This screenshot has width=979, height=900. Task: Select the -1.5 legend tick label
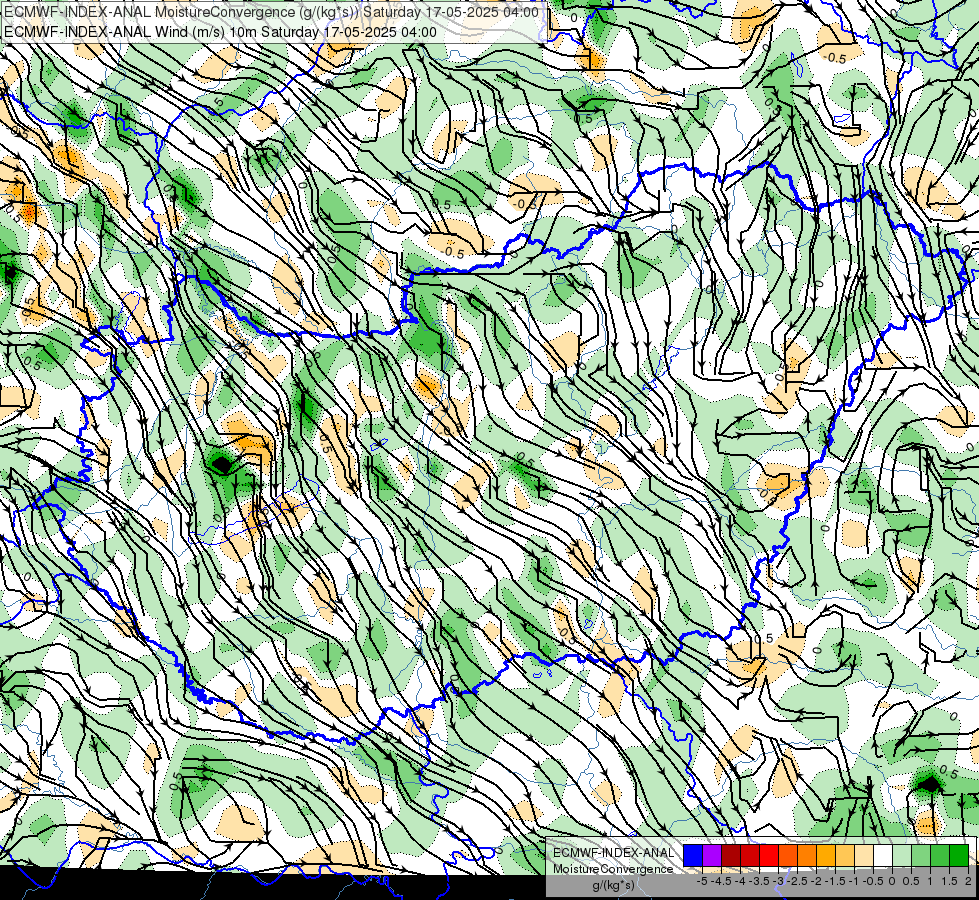tap(835, 881)
